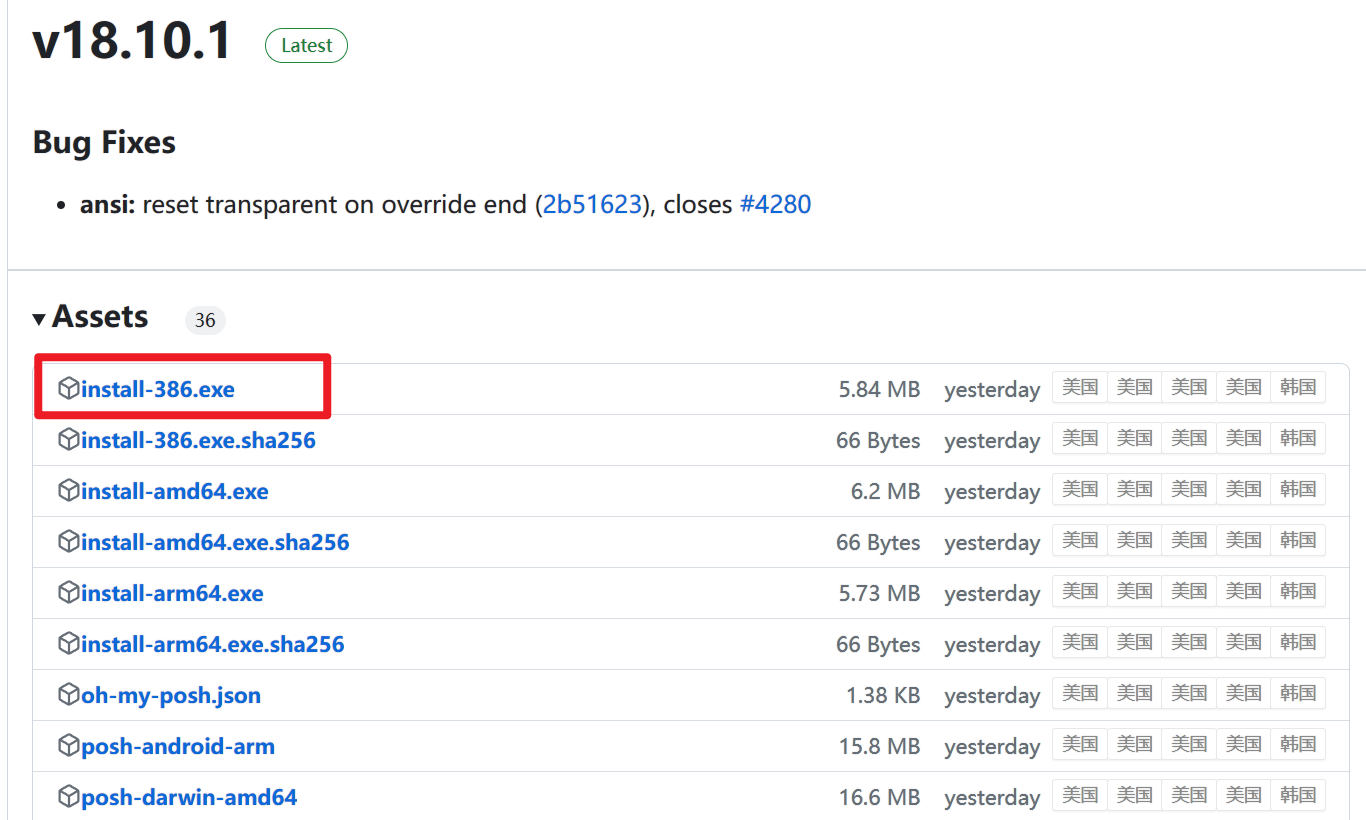Click the package icon beside install-arm64.exe.sha256
1366x820 pixels.
(x=68, y=643)
